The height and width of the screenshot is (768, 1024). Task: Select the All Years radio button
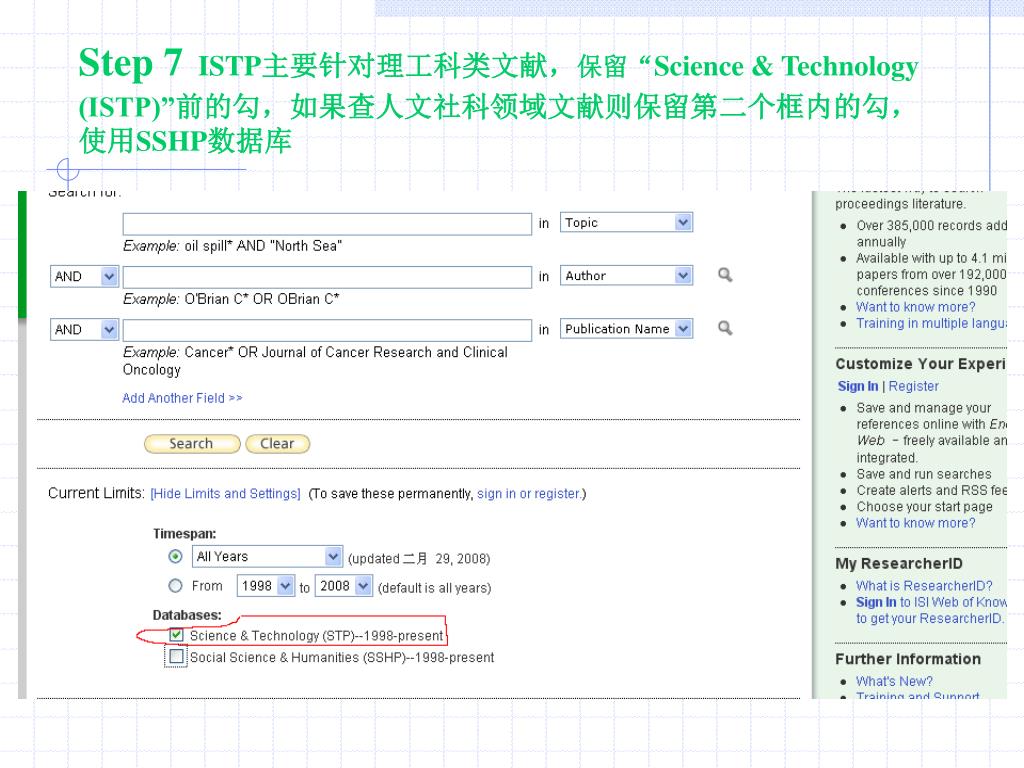pyautogui.click(x=175, y=556)
